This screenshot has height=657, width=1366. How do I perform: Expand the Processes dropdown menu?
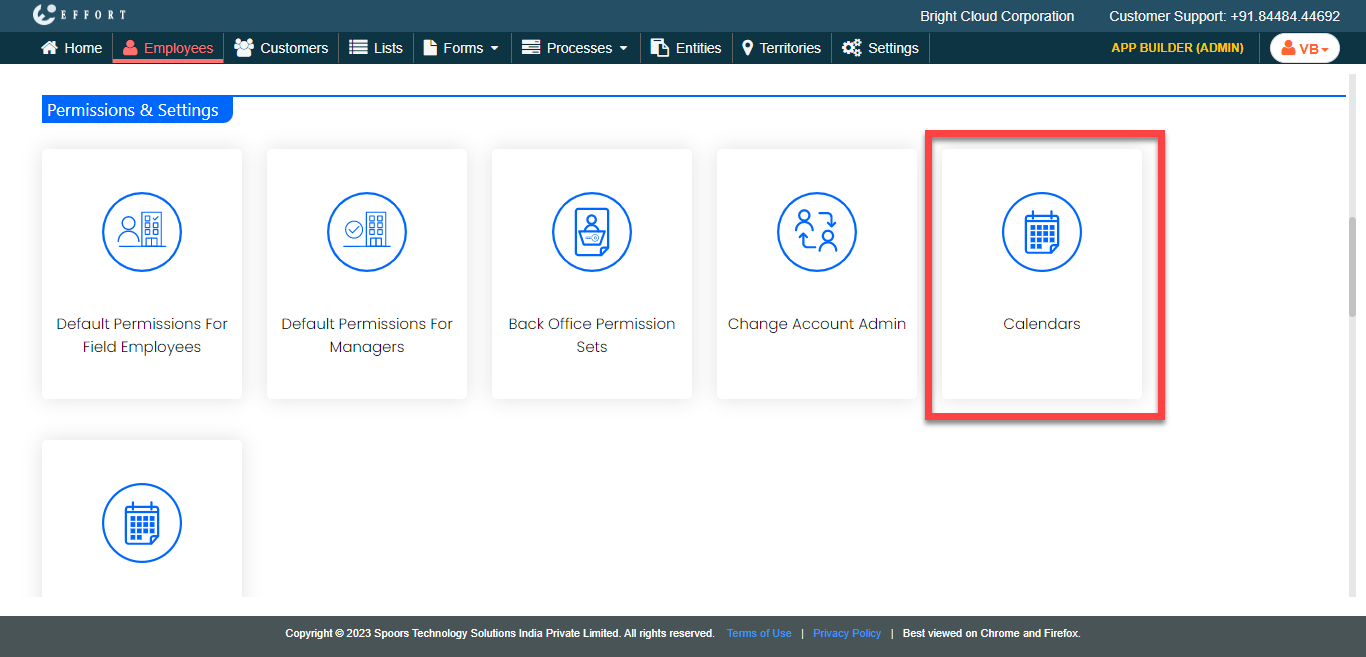pos(575,48)
